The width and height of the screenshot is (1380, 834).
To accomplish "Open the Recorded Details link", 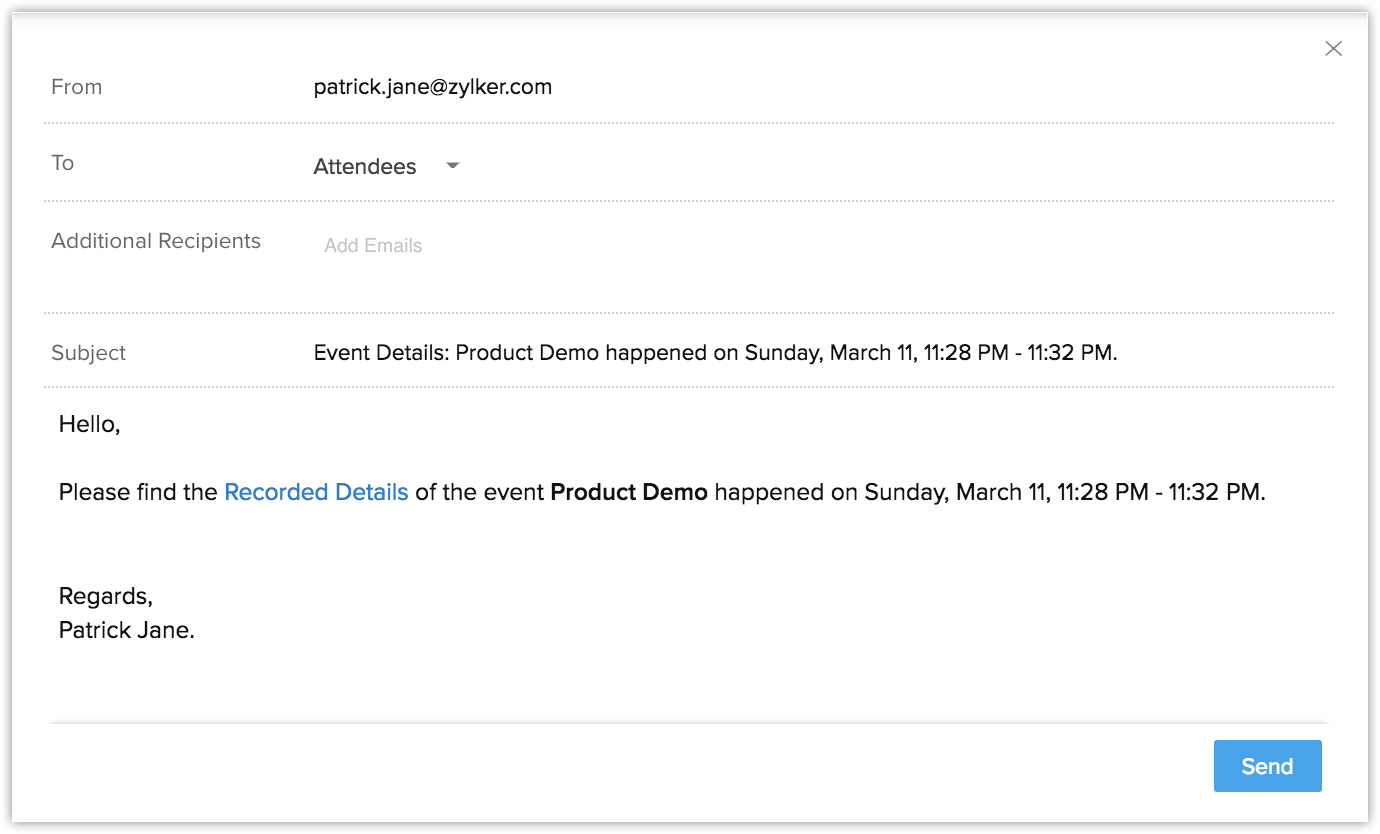I will click(x=316, y=492).
